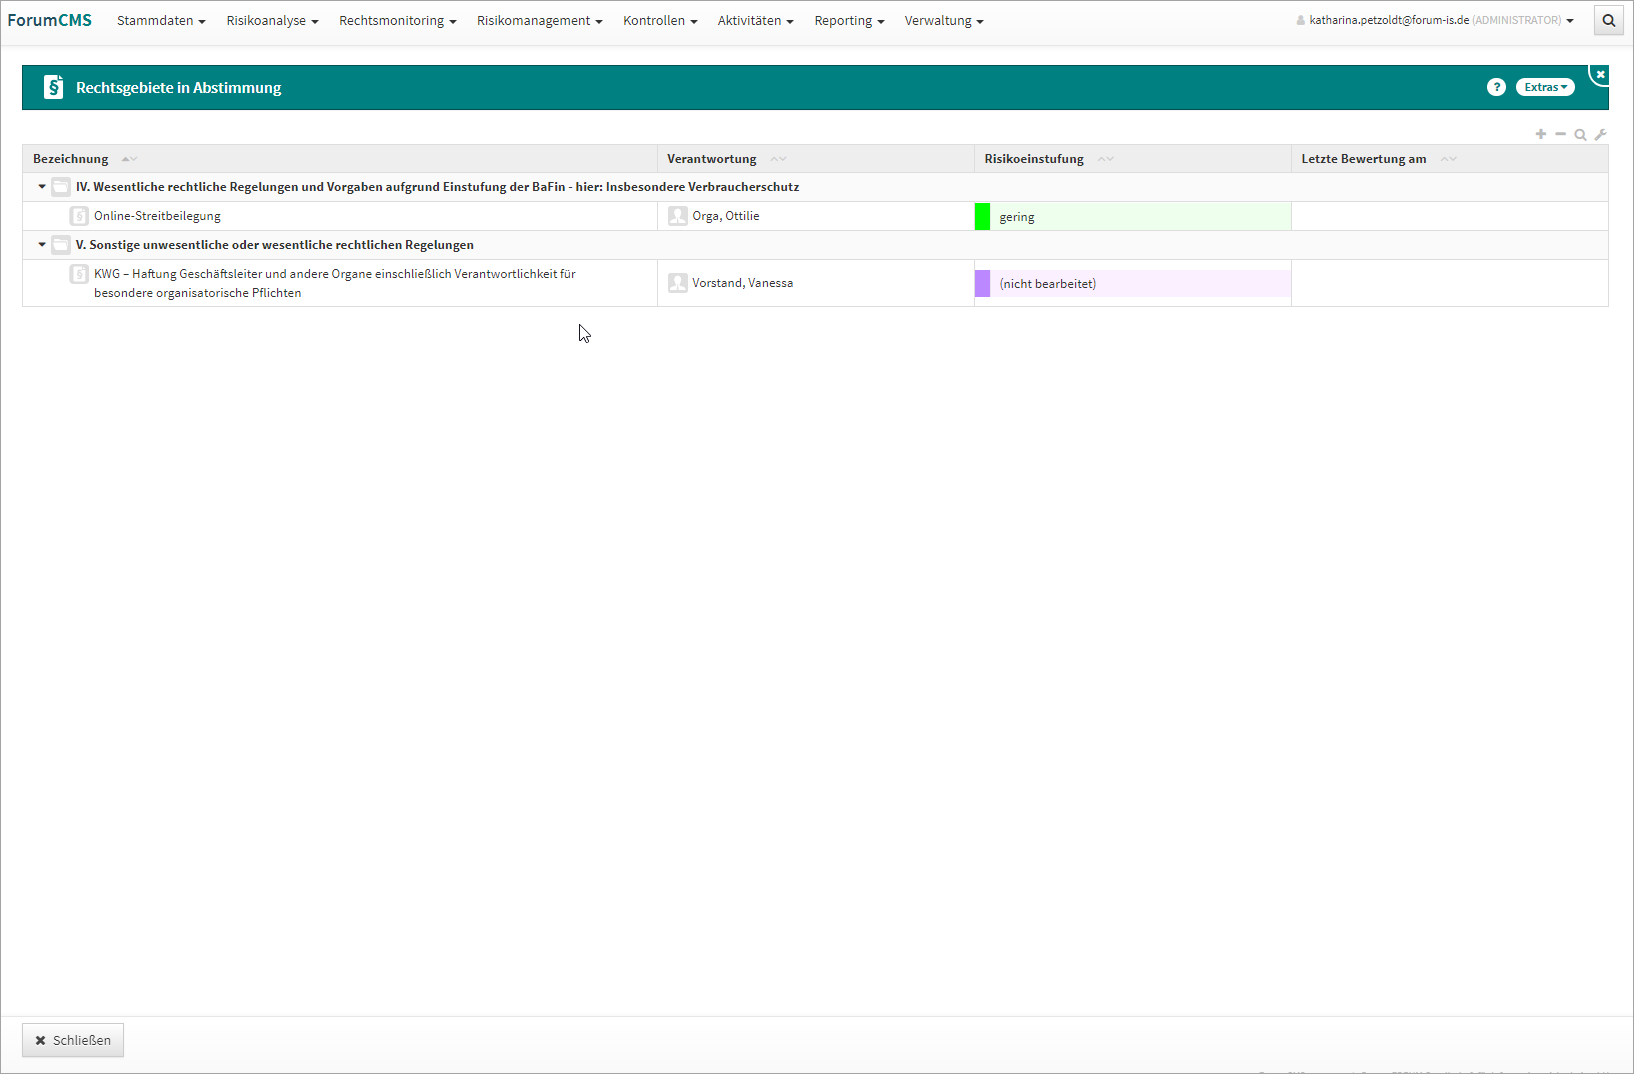Click the minus collapse-all icon above table
Viewport: 1634px width, 1074px height.
[1560, 134]
